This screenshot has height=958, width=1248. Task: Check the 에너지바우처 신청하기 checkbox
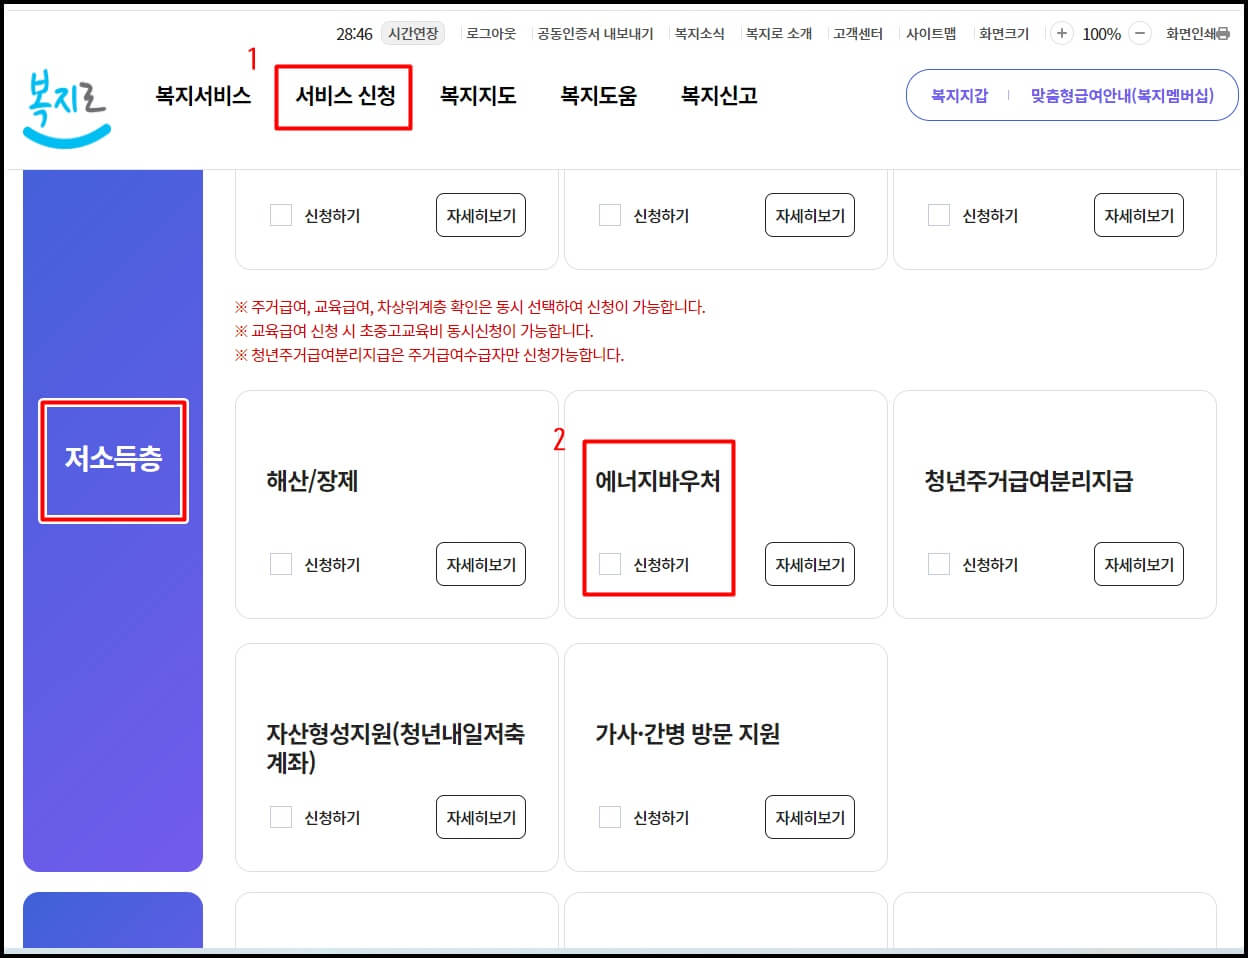pyautogui.click(x=610, y=564)
